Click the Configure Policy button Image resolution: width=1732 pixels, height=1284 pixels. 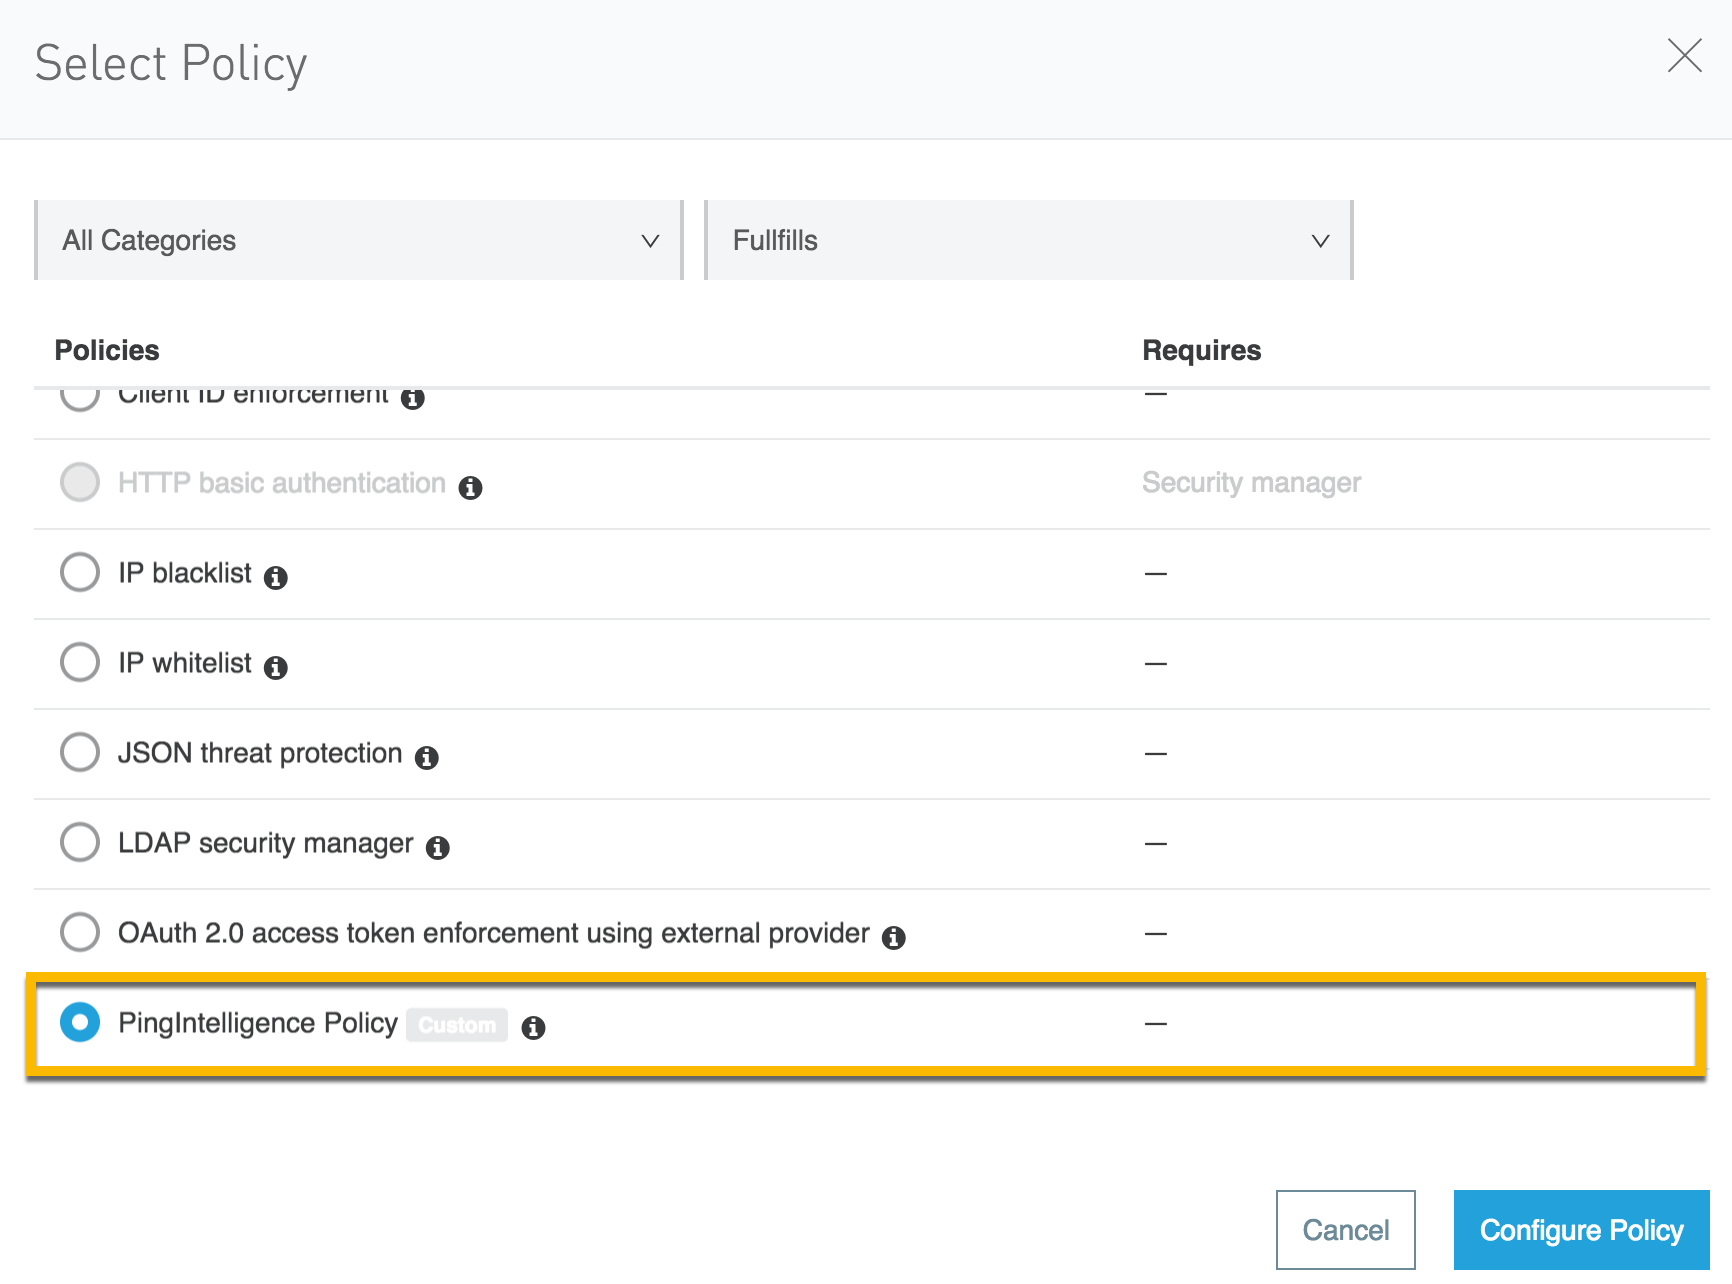1581,1230
